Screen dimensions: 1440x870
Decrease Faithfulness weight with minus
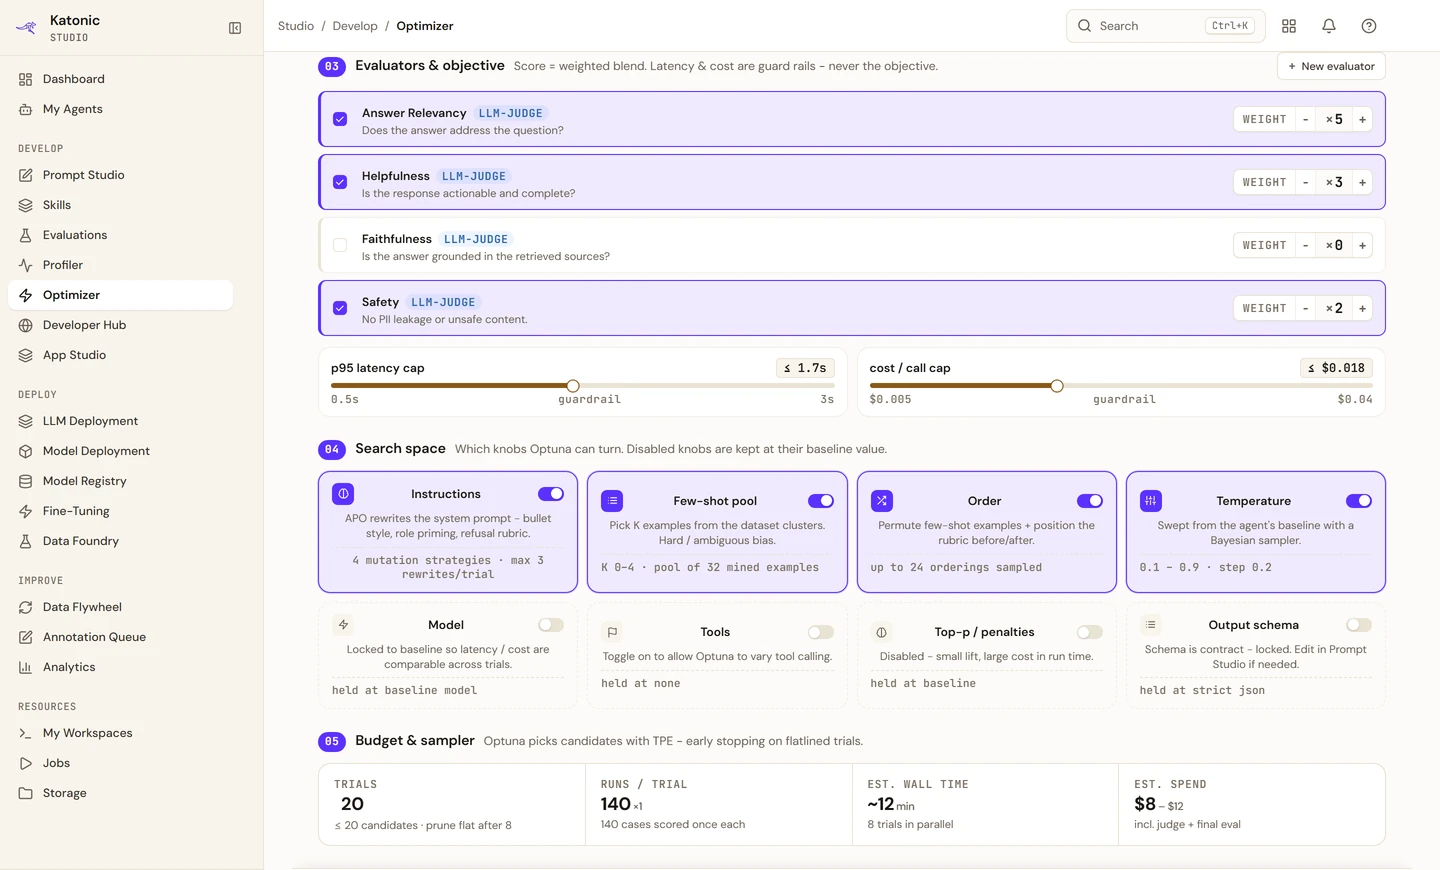pyautogui.click(x=1305, y=245)
